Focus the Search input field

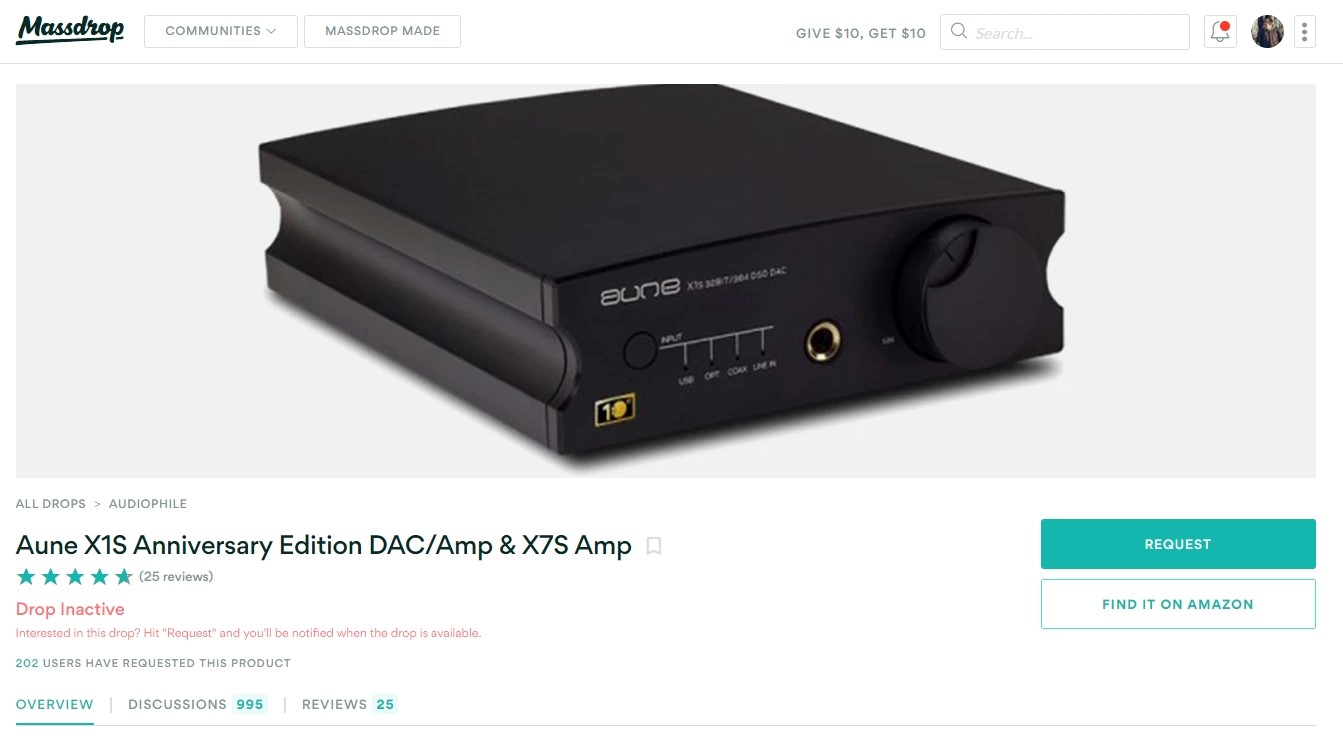pyautogui.click(x=1065, y=32)
